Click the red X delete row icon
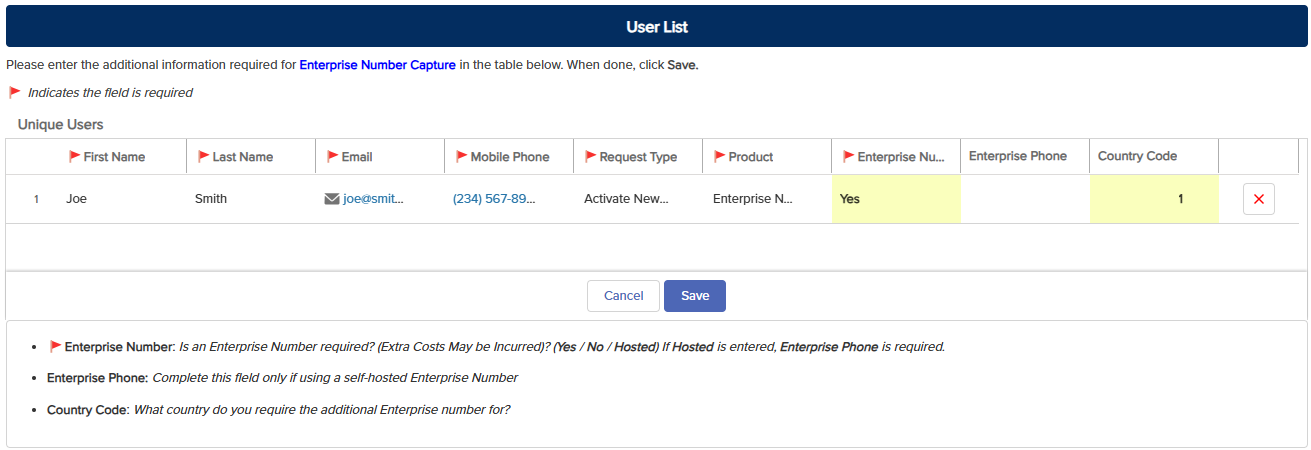The image size is (1311, 450). [1258, 199]
